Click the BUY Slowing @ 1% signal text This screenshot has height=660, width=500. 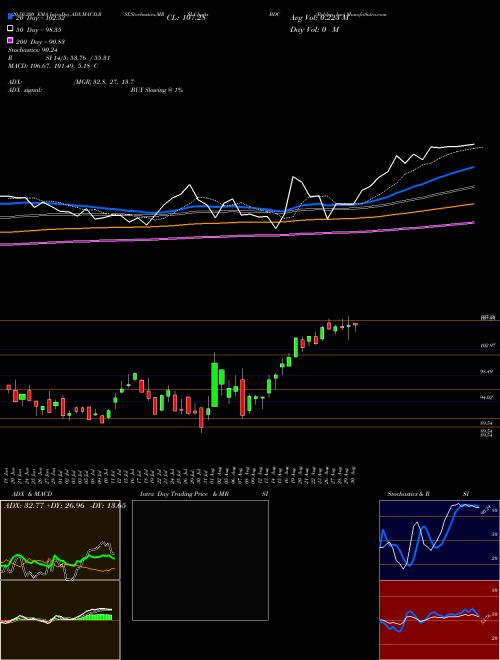(x=157, y=90)
